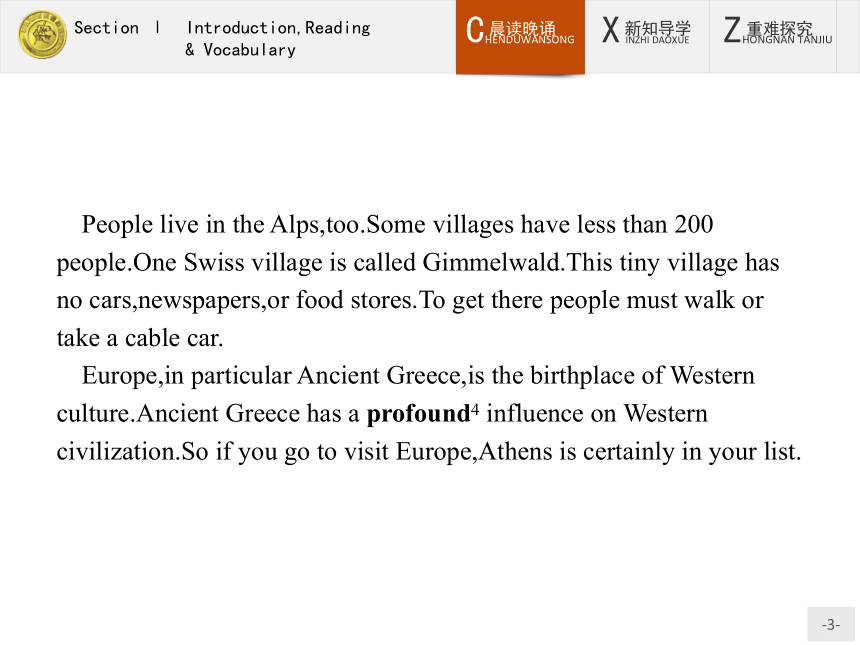Click the Section I header label
The width and height of the screenshot is (860, 645).
[x=117, y=27]
